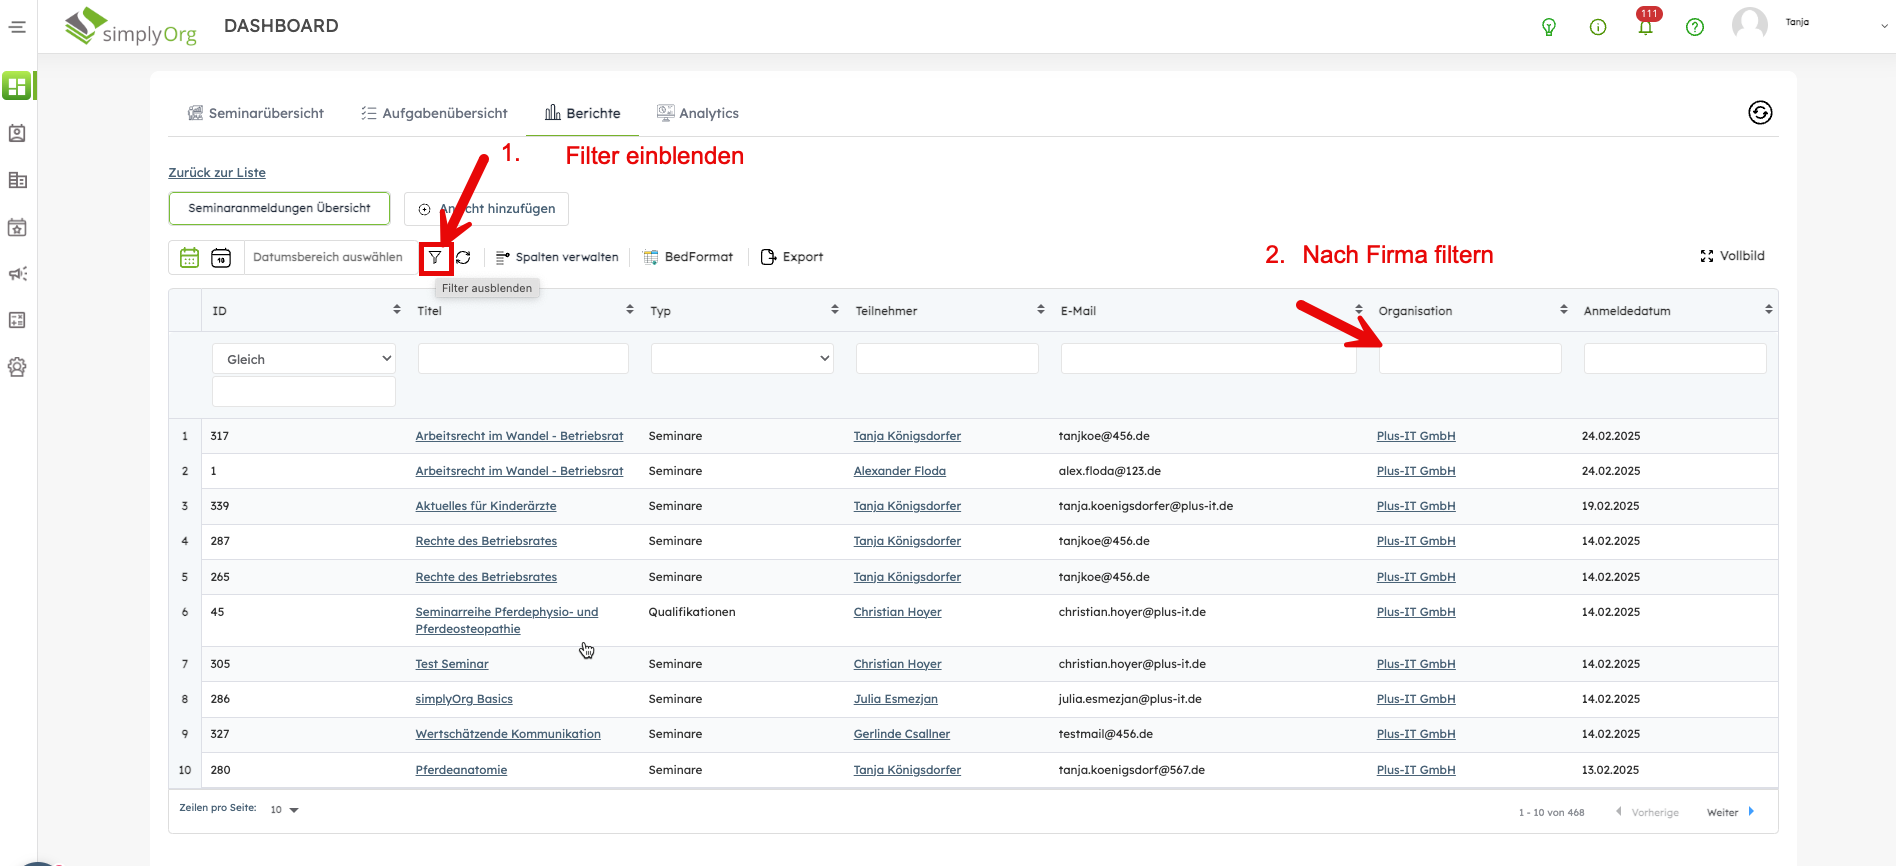Click the Export button
The width and height of the screenshot is (1896, 866).
pyautogui.click(x=792, y=257)
